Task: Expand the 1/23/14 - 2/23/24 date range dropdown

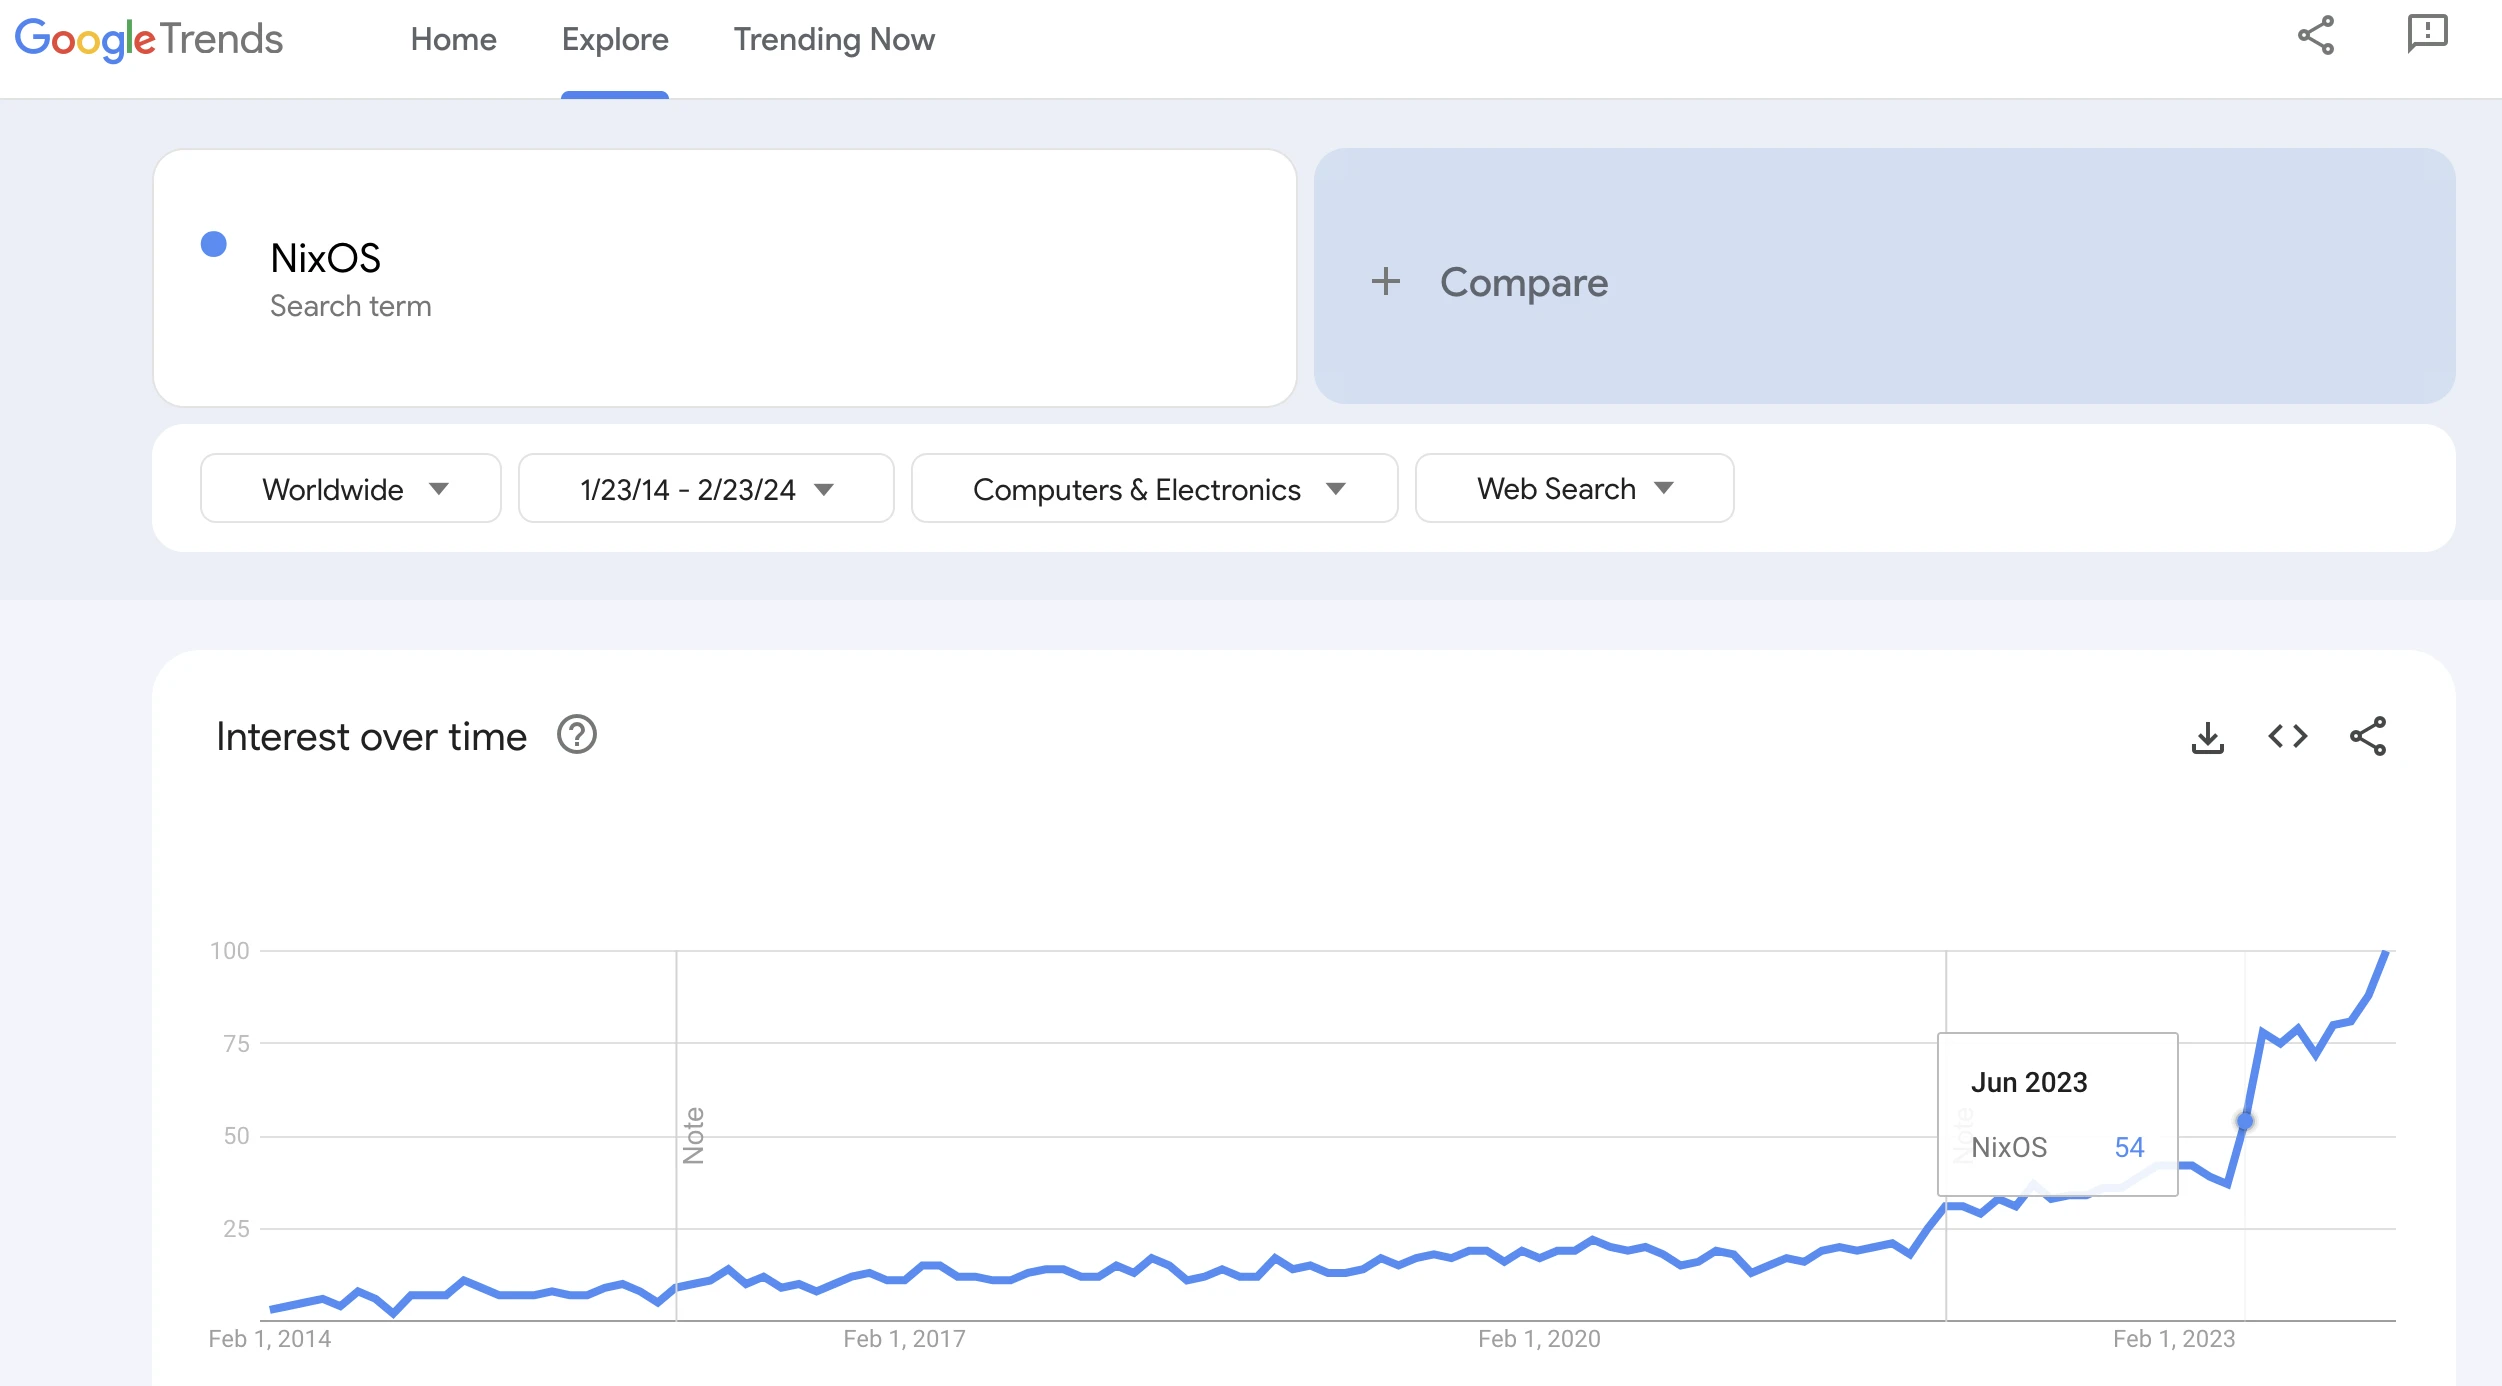Action: coord(706,489)
